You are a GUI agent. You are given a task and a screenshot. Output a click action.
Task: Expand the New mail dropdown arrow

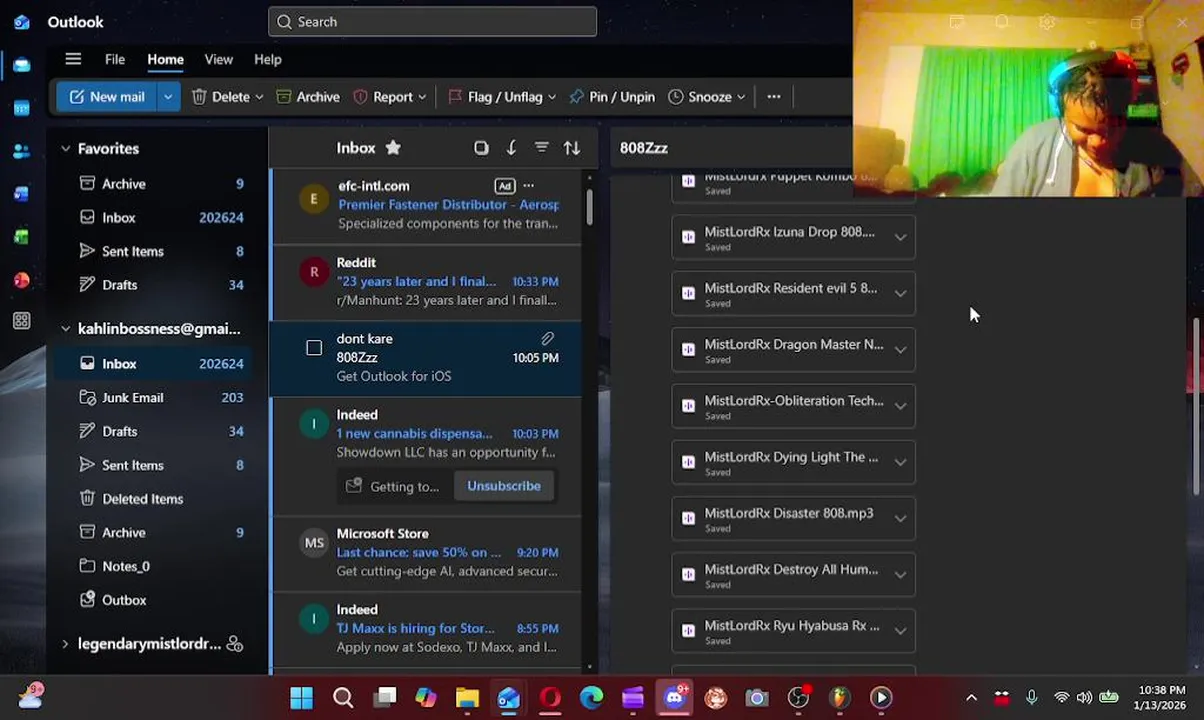[x=168, y=97]
